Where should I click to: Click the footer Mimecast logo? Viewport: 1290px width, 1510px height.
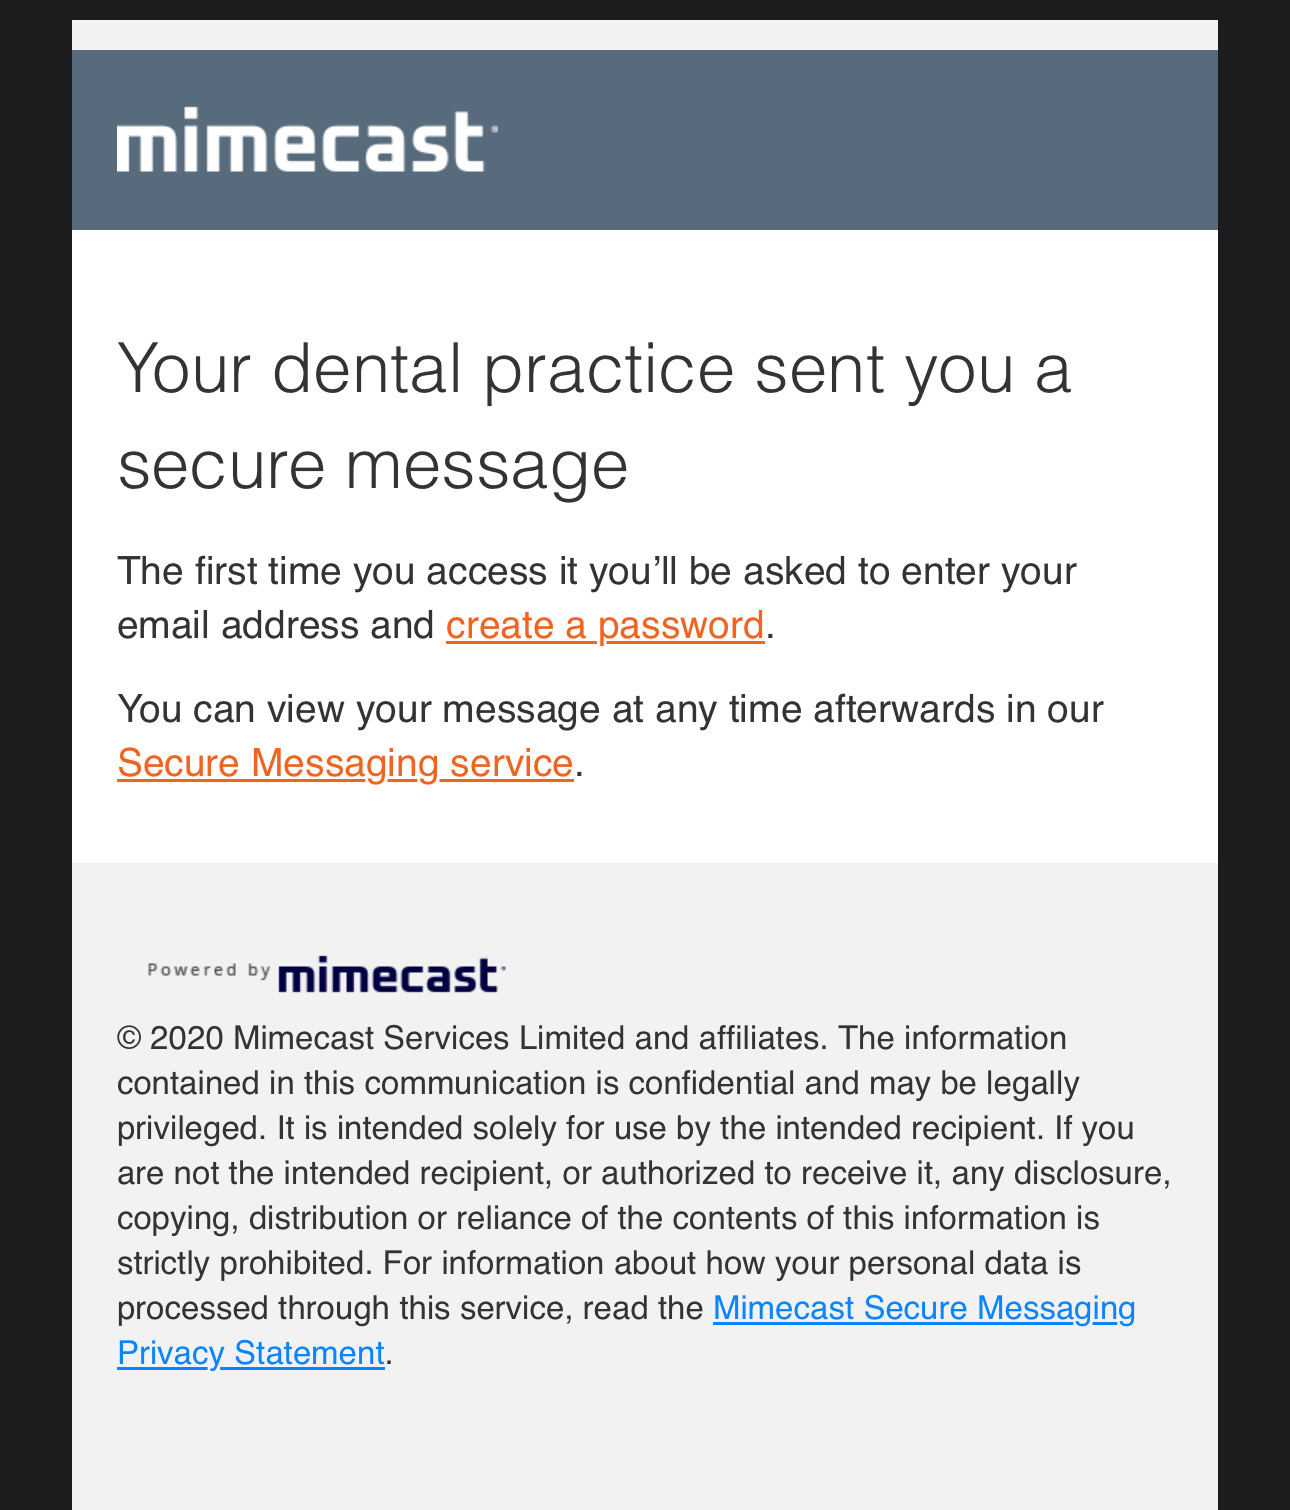coord(390,975)
